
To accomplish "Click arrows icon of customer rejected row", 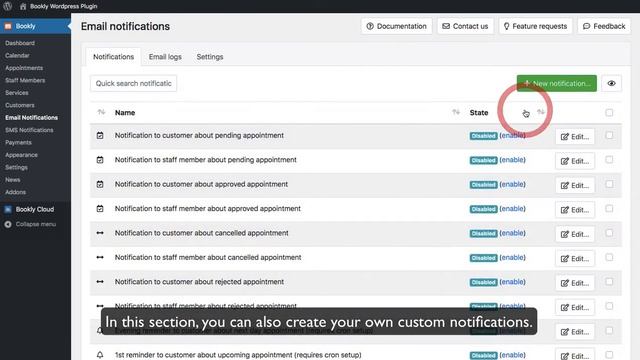I will coord(100,282).
